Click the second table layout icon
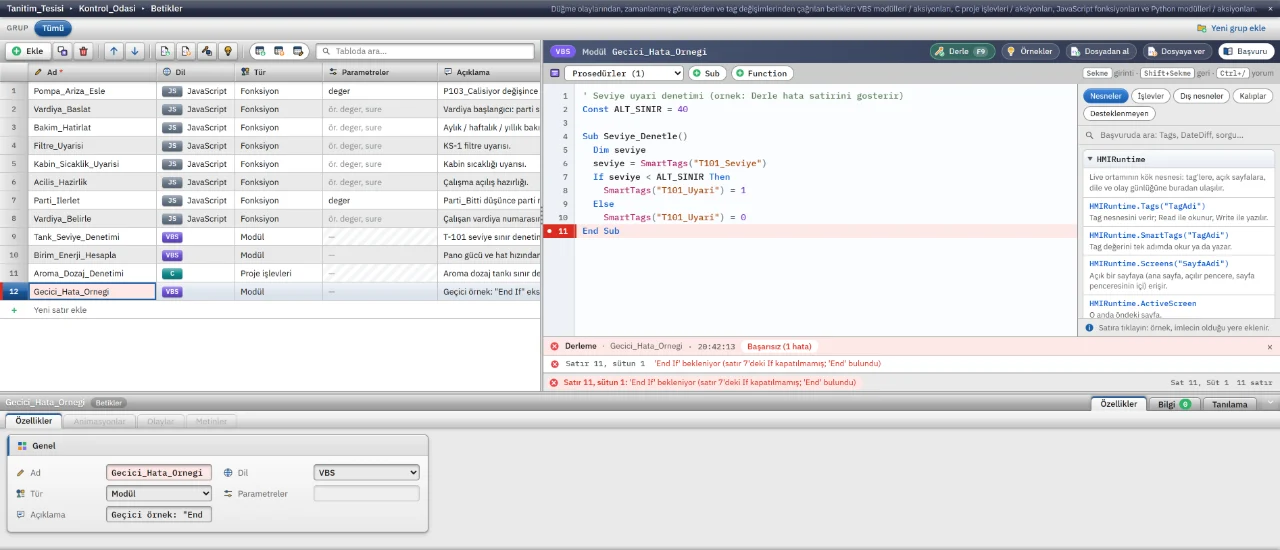Screen dimensions: 1280x550 [x=279, y=51]
